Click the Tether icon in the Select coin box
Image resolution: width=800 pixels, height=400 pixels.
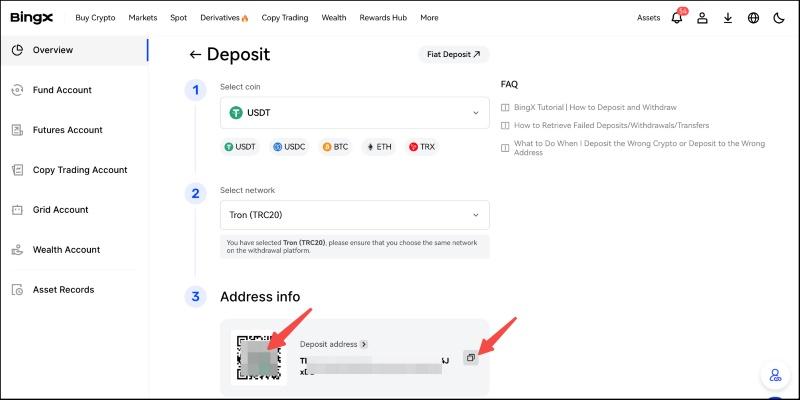(x=235, y=113)
